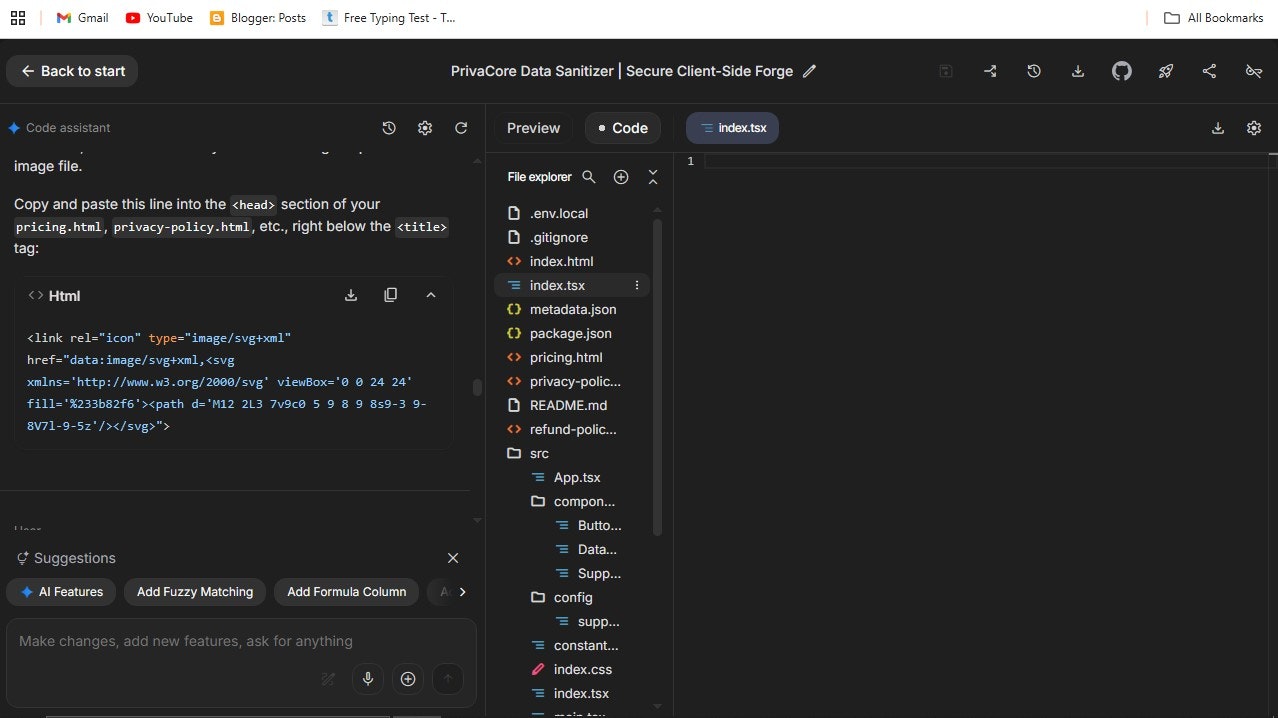Screen dimensions: 1278x718
Task: Open the YouTube bookmark
Action: click(x=159, y=18)
